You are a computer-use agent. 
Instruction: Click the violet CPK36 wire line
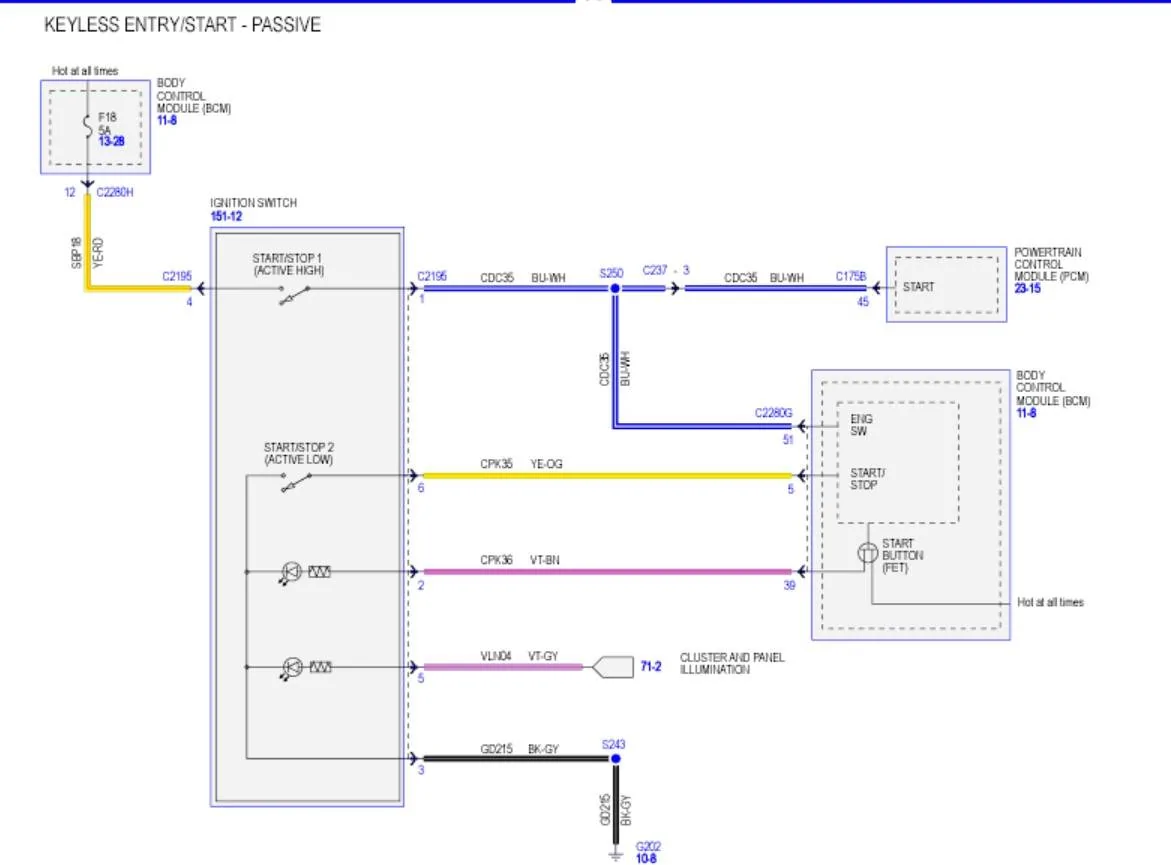[x=607, y=572]
